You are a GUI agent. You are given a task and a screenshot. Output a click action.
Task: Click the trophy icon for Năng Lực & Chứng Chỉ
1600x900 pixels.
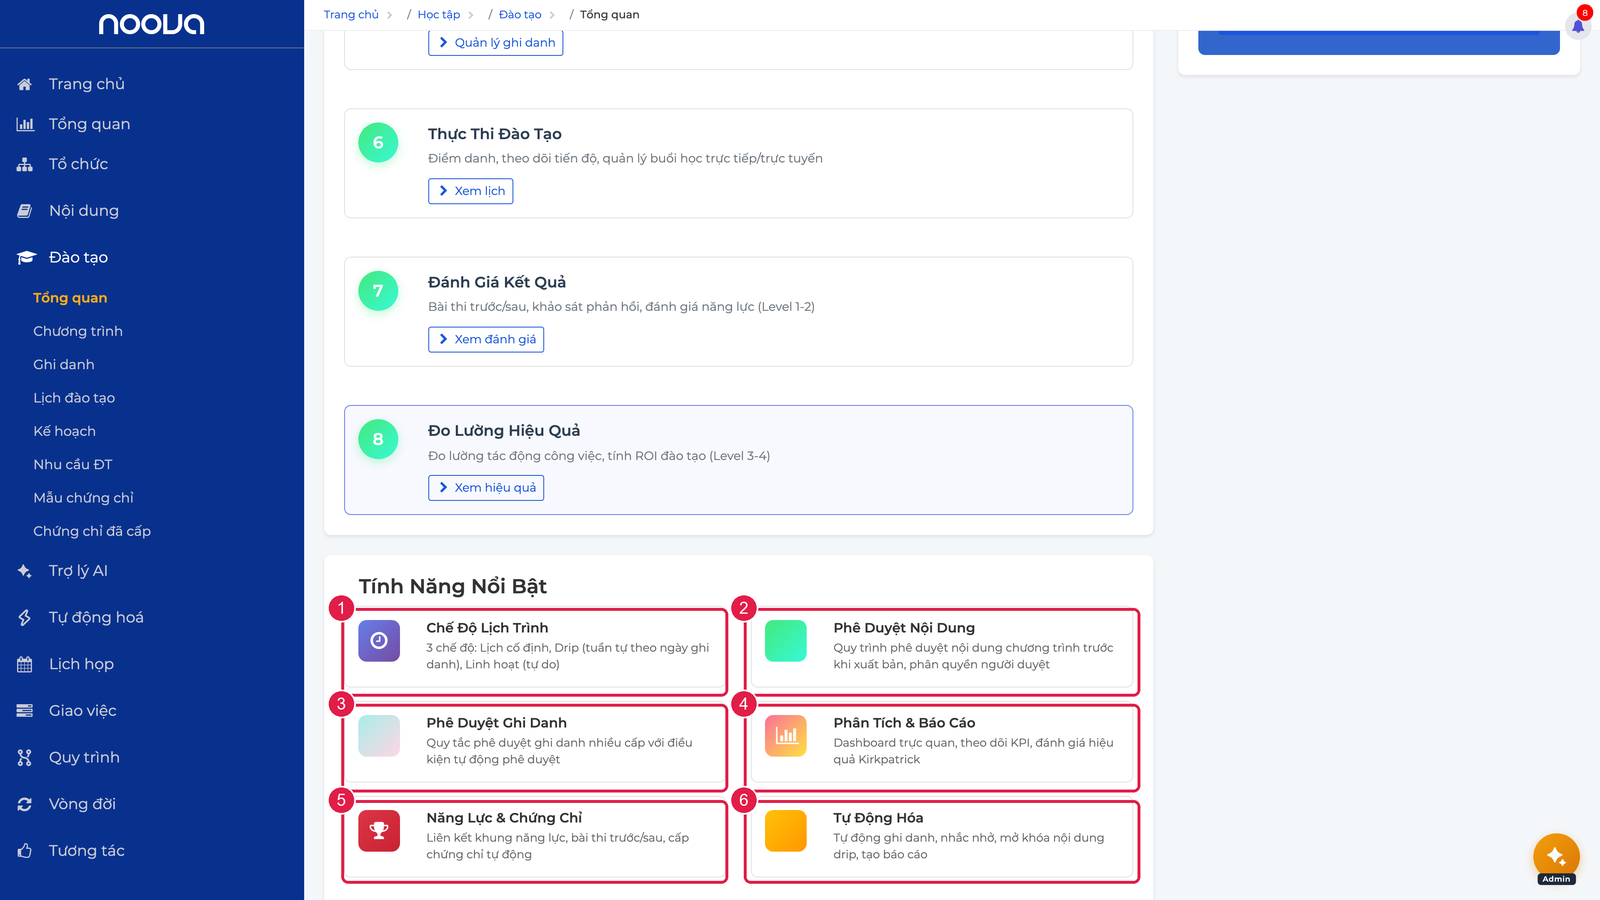(x=379, y=831)
